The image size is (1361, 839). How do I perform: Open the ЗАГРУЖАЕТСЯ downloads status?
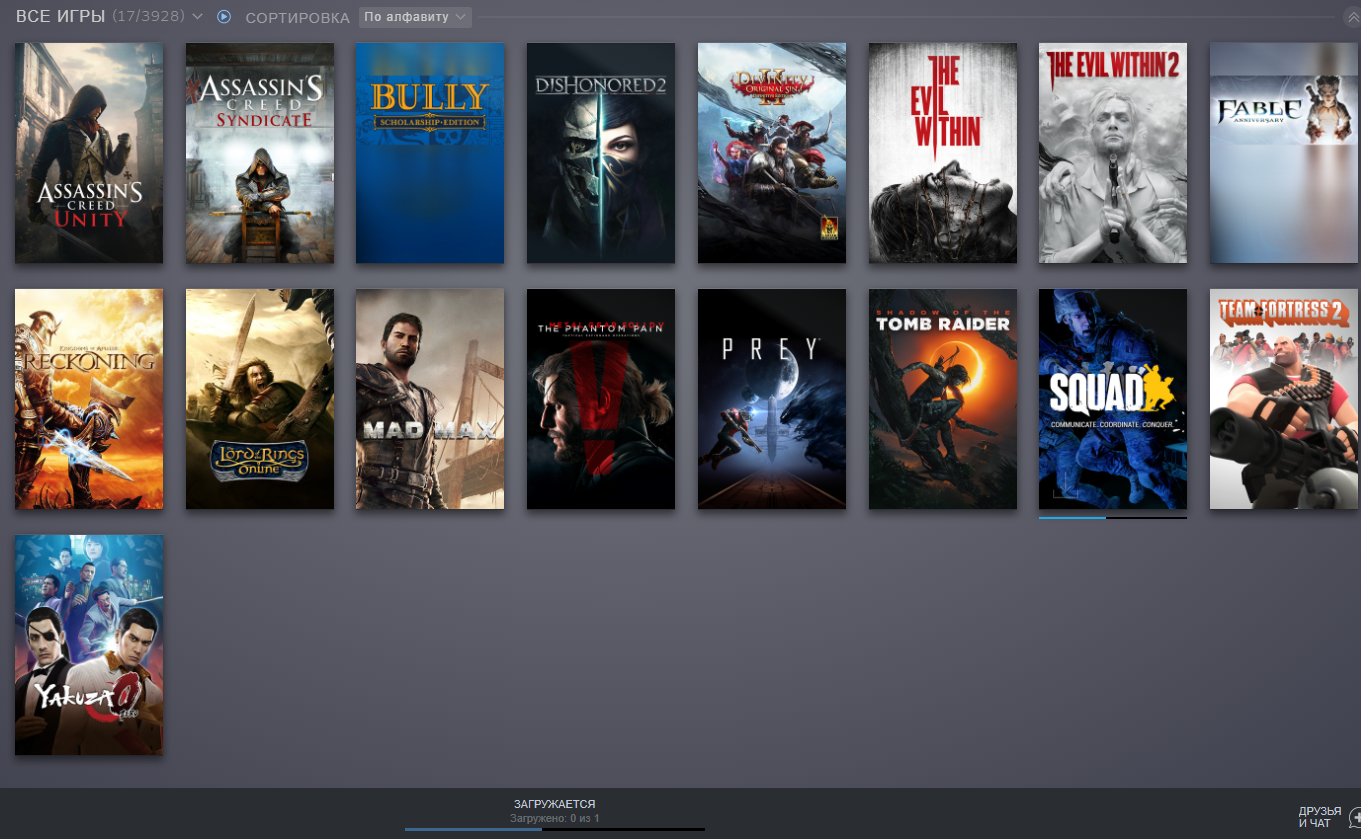(555, 804)
